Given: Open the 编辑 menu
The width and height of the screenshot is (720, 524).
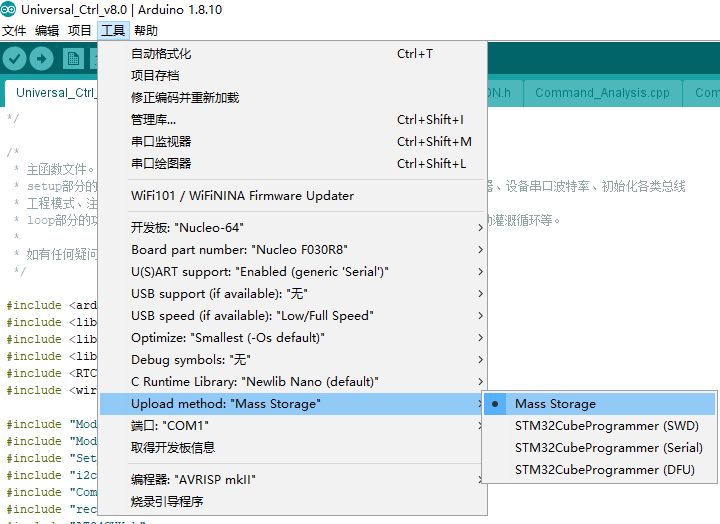Looking at the screenshot, I should pos(47,31).
